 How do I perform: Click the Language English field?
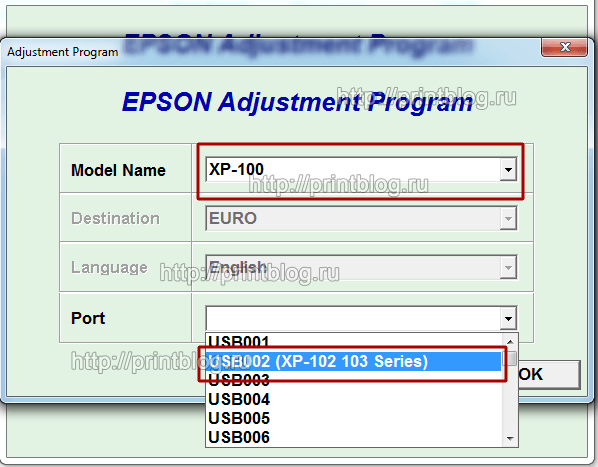[x=353, y=267]
